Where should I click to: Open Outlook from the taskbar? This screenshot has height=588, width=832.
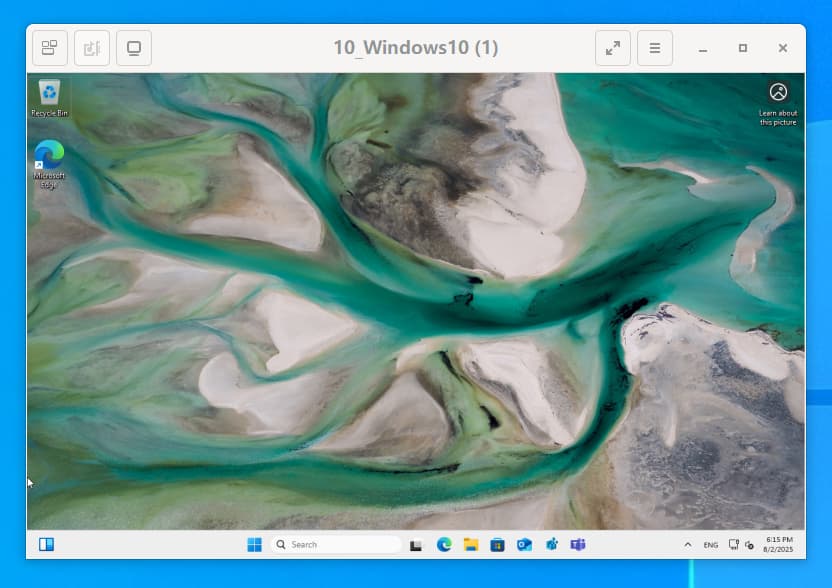[524, 545]
